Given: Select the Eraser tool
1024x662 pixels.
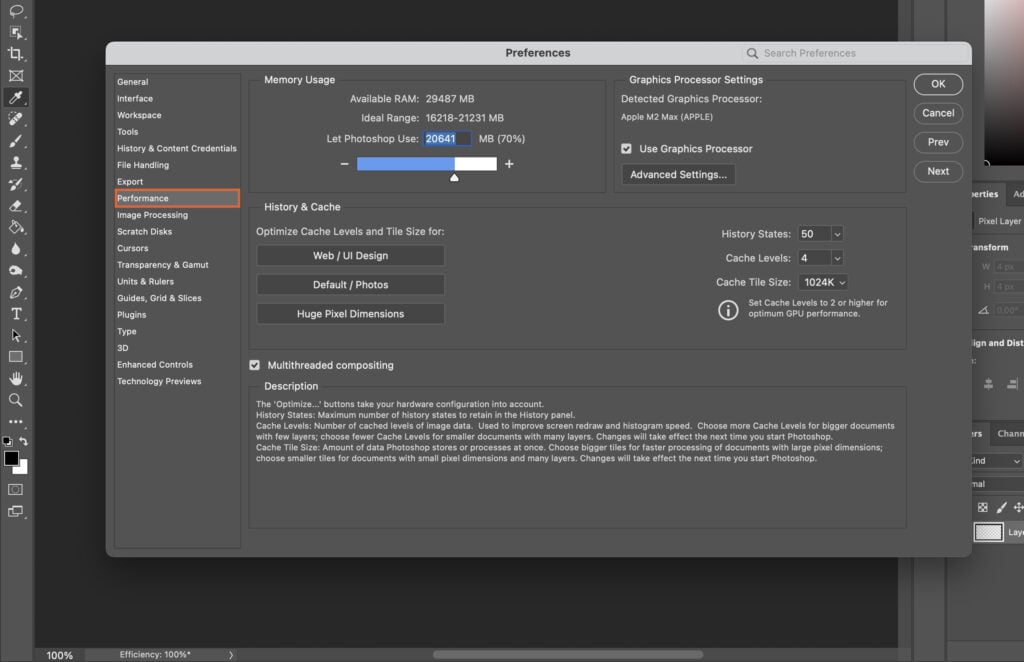Looking at the screenshot, I should click(16, 205).
